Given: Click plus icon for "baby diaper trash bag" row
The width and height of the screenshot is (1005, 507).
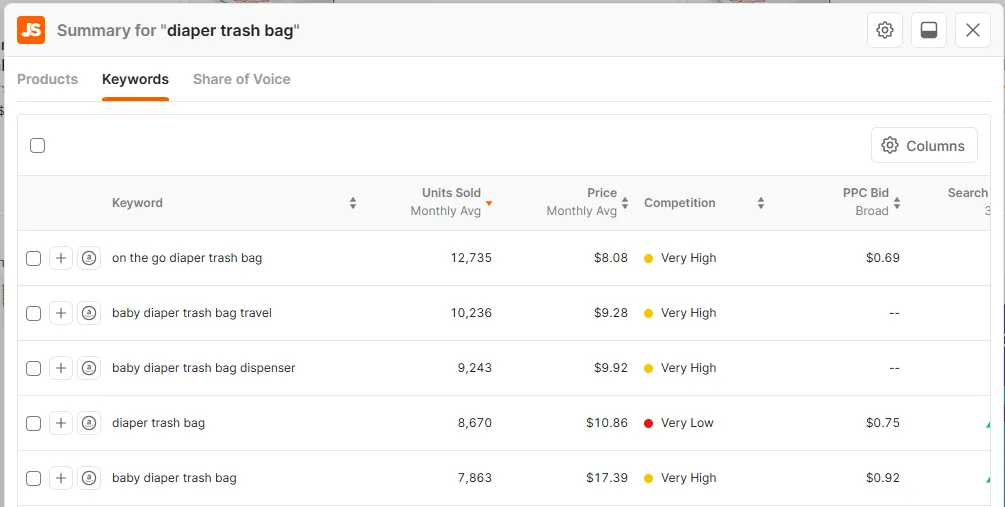Looking at the screenshot, I should pyautogui.click(x=61, y=478).
